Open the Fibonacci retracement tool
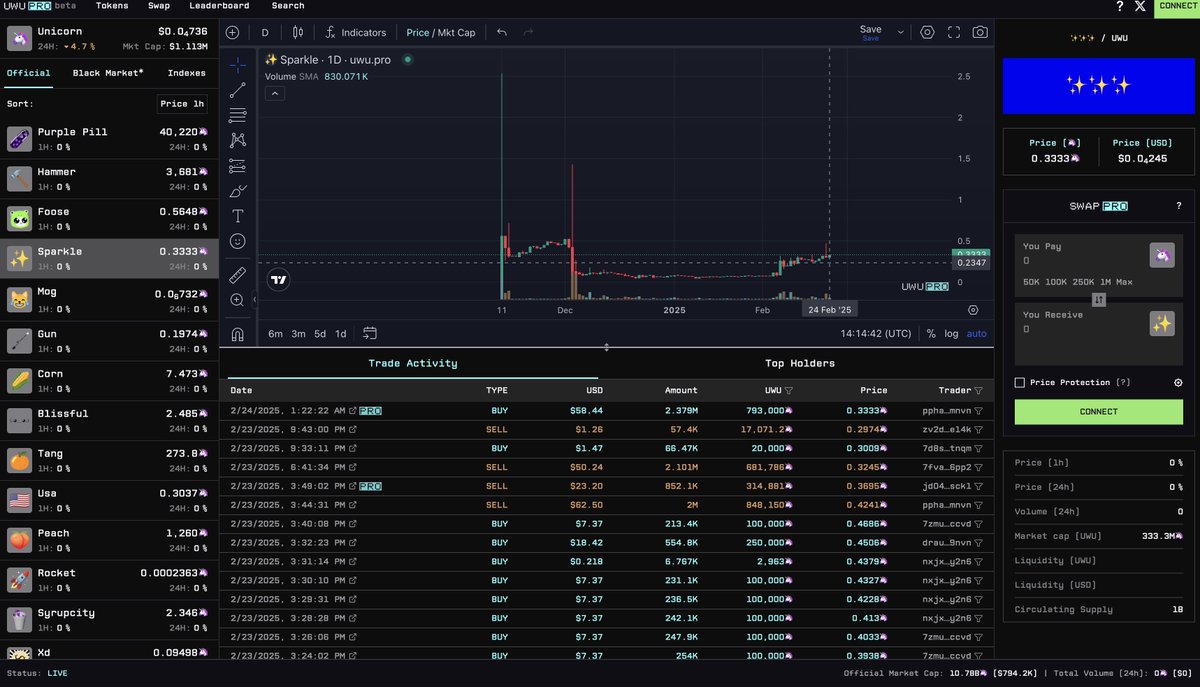 pyautogui.click(x=237, y=116)
